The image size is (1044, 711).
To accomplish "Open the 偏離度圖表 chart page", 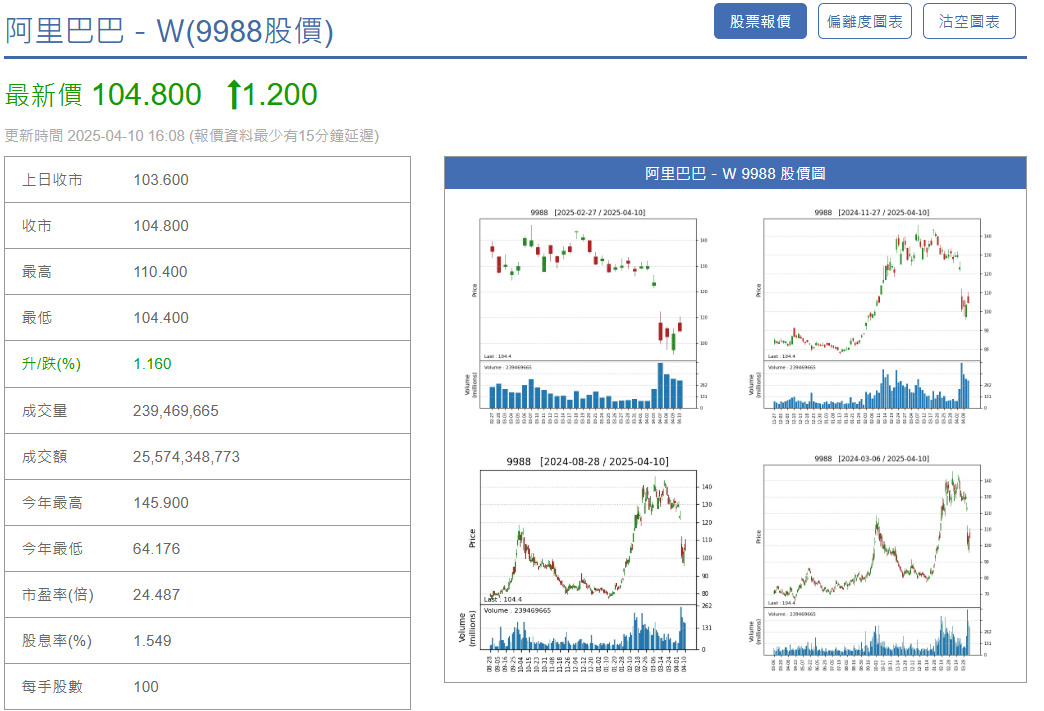I will [x=864, y=21].
